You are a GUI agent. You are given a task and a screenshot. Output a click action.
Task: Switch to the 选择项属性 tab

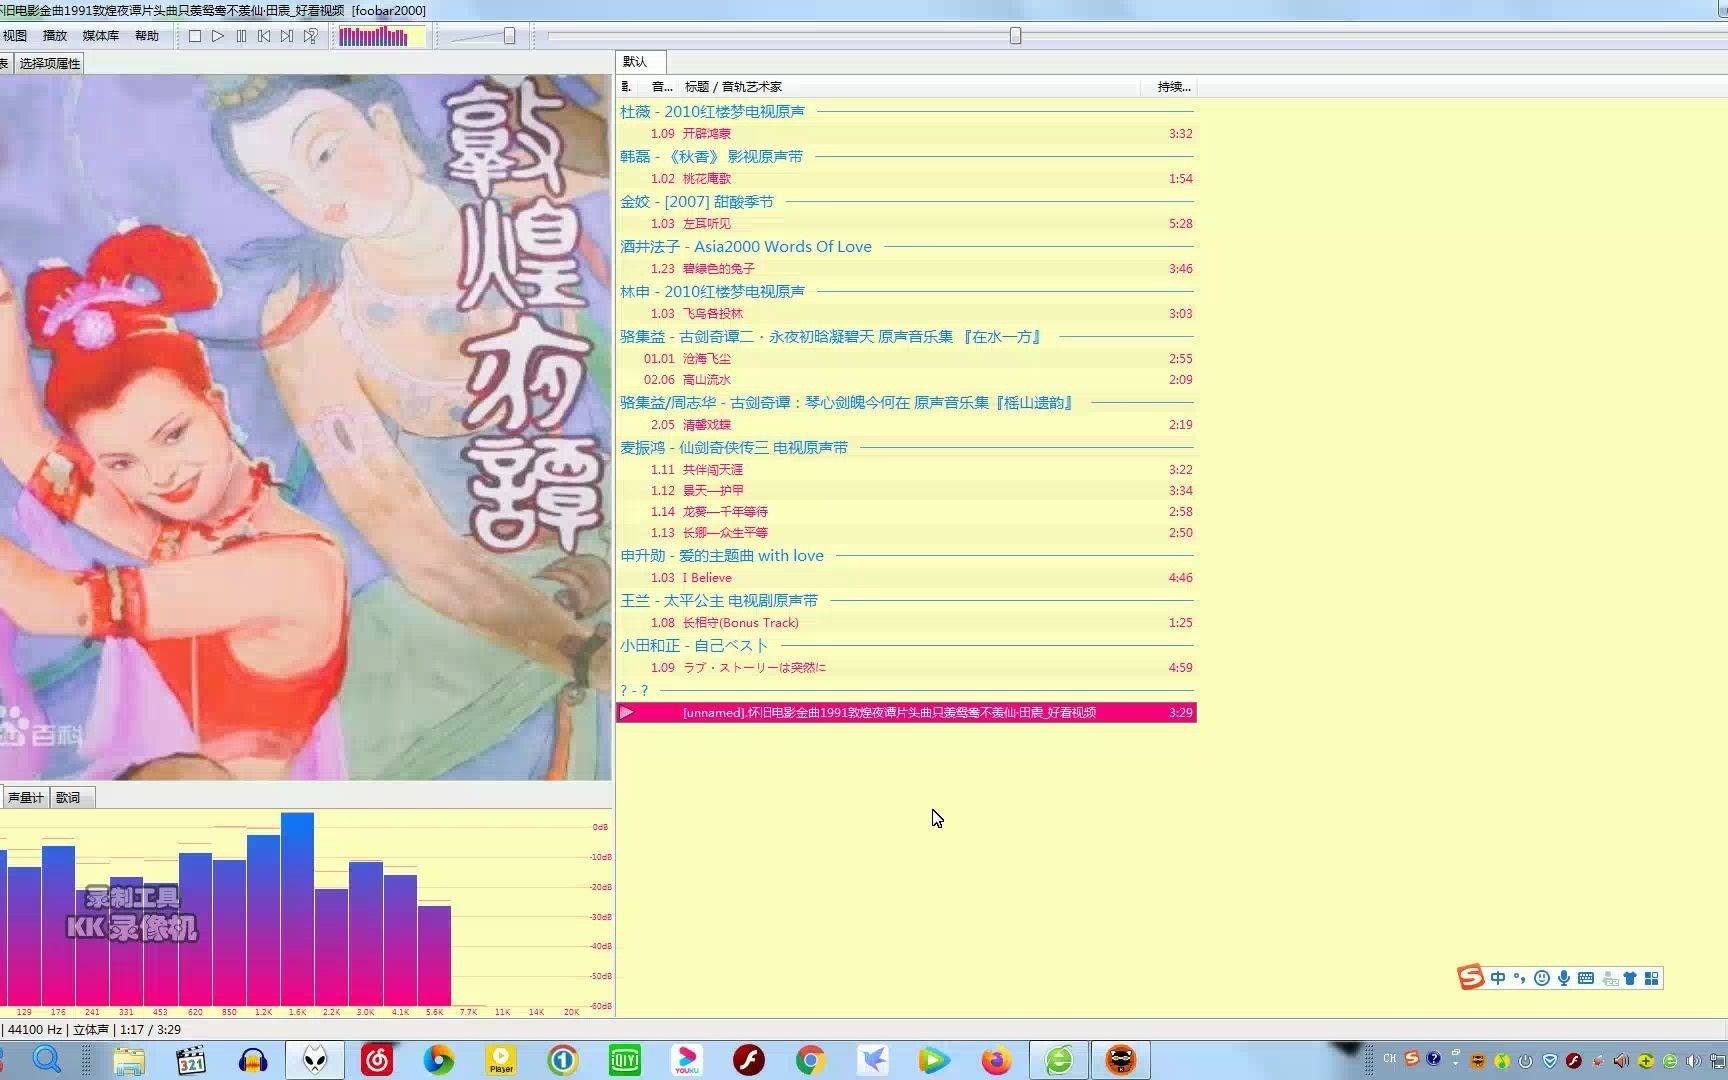pyautogui.click(x=49, y=63)
